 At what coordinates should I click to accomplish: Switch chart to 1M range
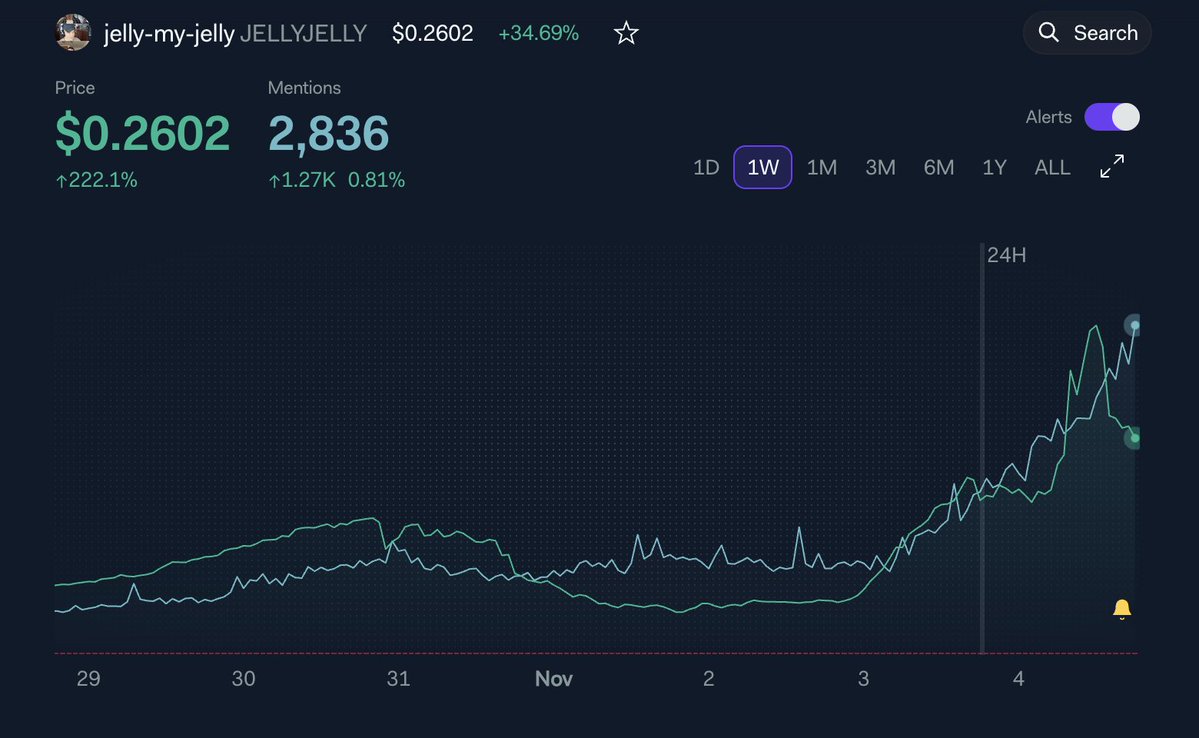point(821,167)
